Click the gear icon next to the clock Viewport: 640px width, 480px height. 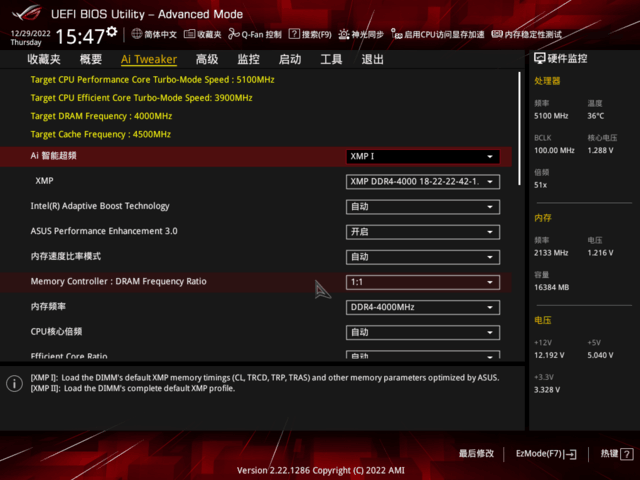click(x=112, y=33)
